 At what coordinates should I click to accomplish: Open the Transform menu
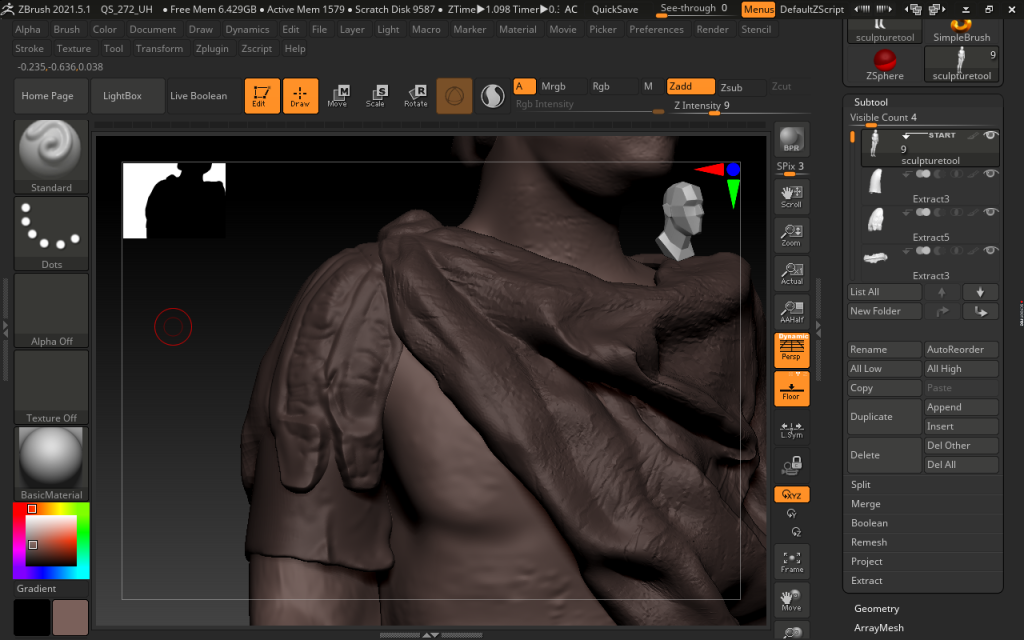[x=159, y=48]
